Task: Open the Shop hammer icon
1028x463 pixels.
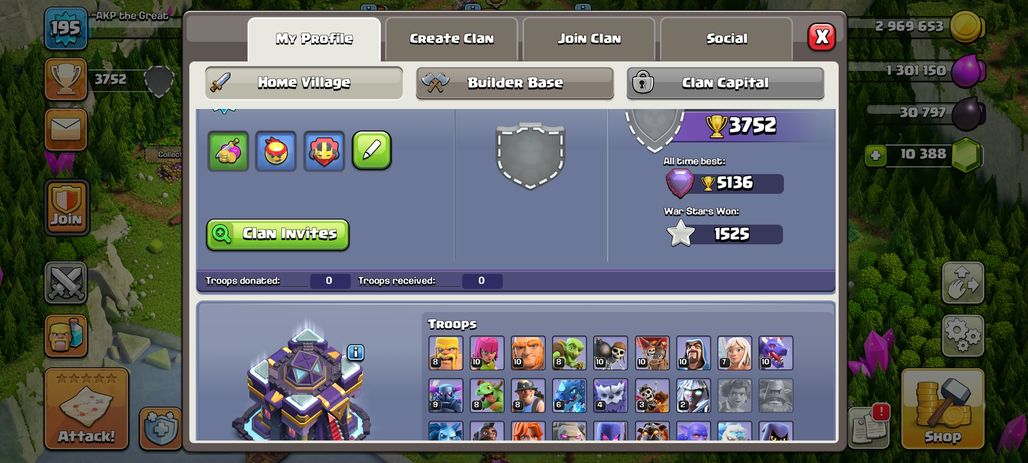Action: point(942,409)
